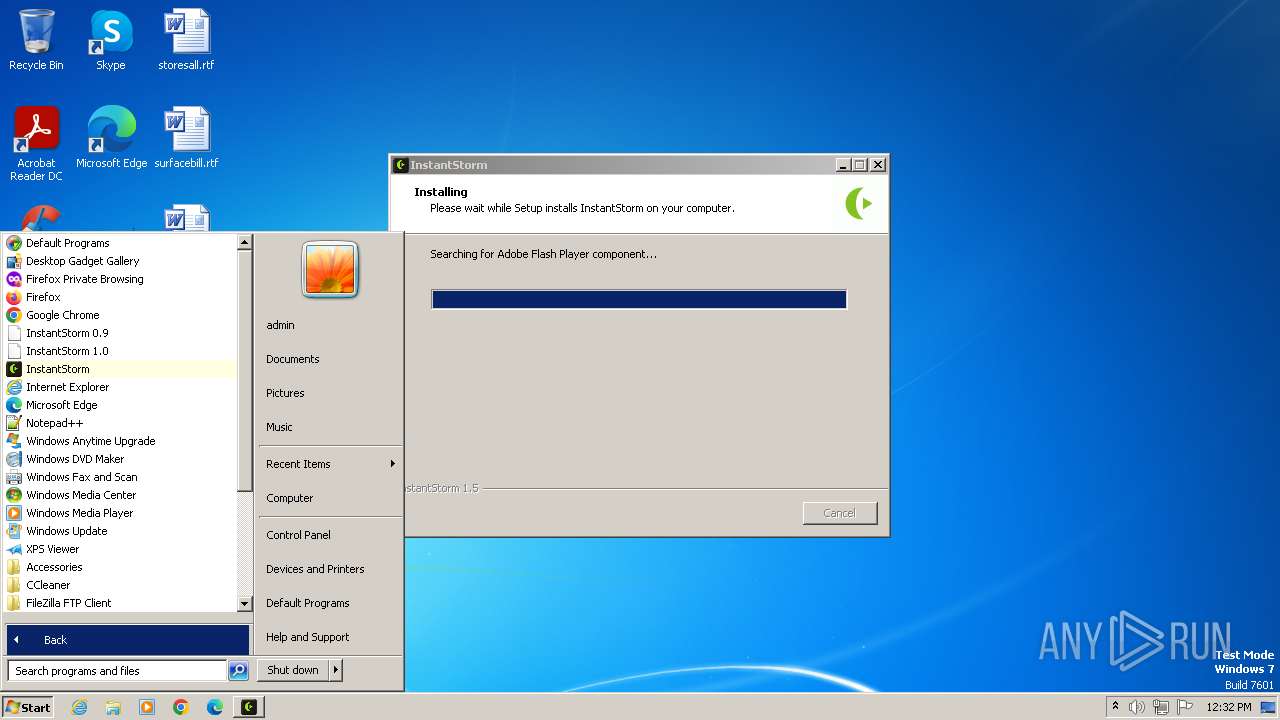This screenshot has width=1280, height=720.
Task: Go Back to the main Start menu
Action: [x=127, y=640]
